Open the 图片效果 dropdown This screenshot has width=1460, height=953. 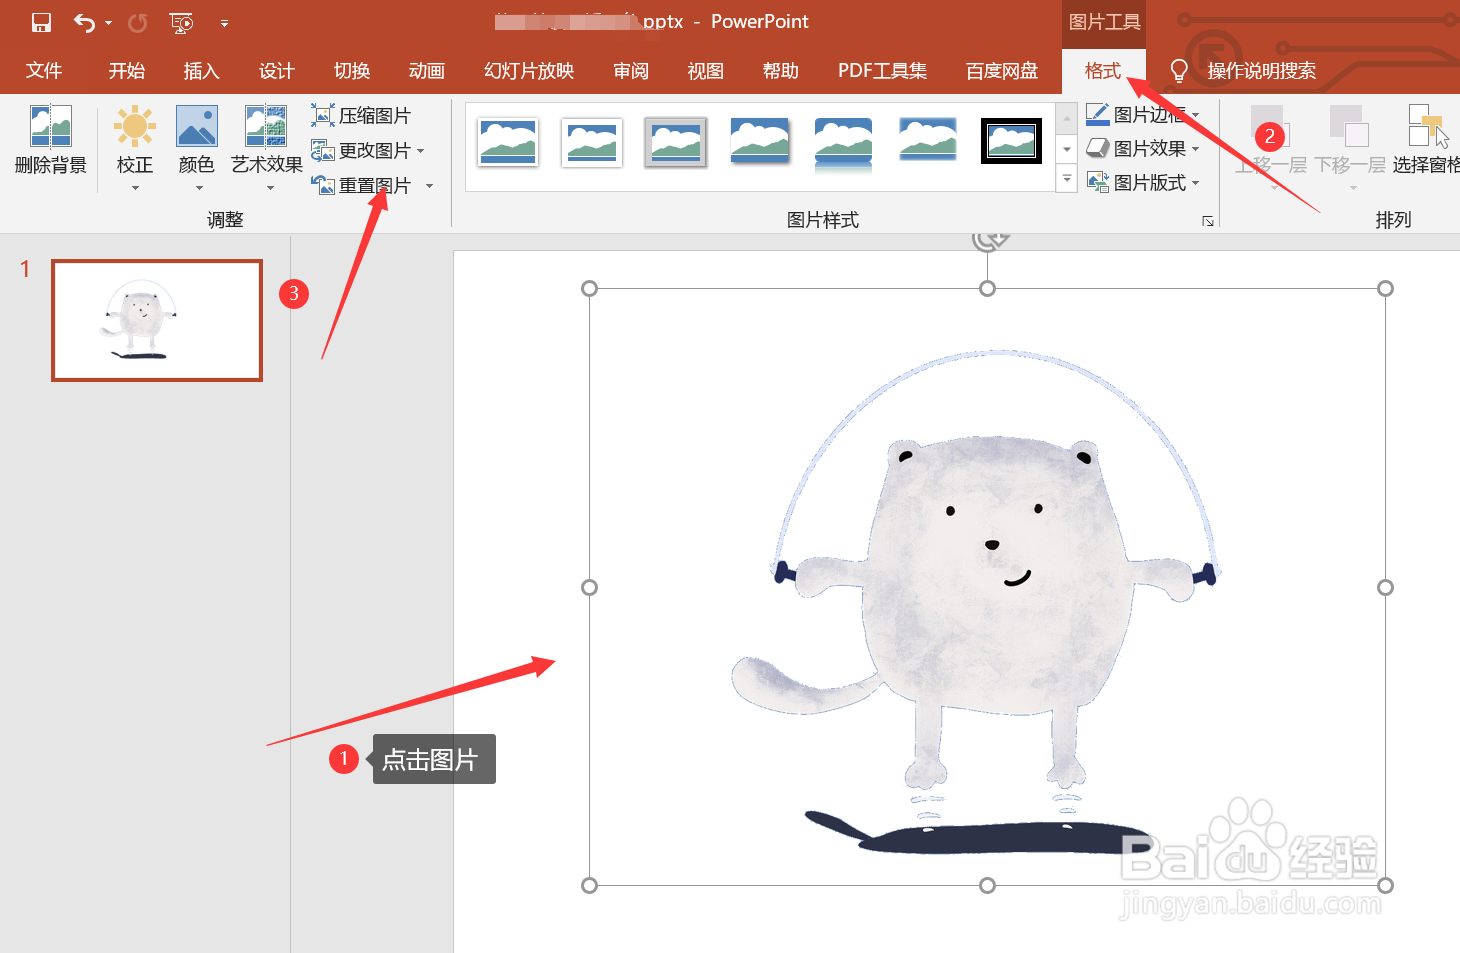coord(1143,149)
